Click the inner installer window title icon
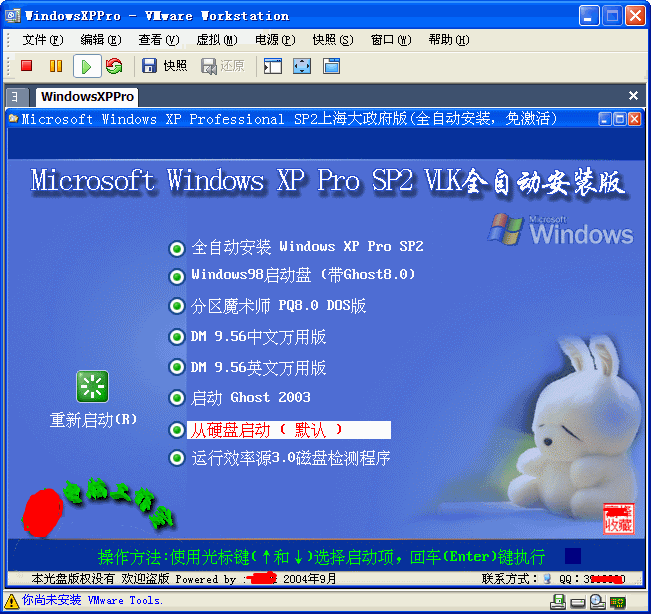Image resolution: width=651 pixels, height=614 pixels. click(x=14, y=119)
